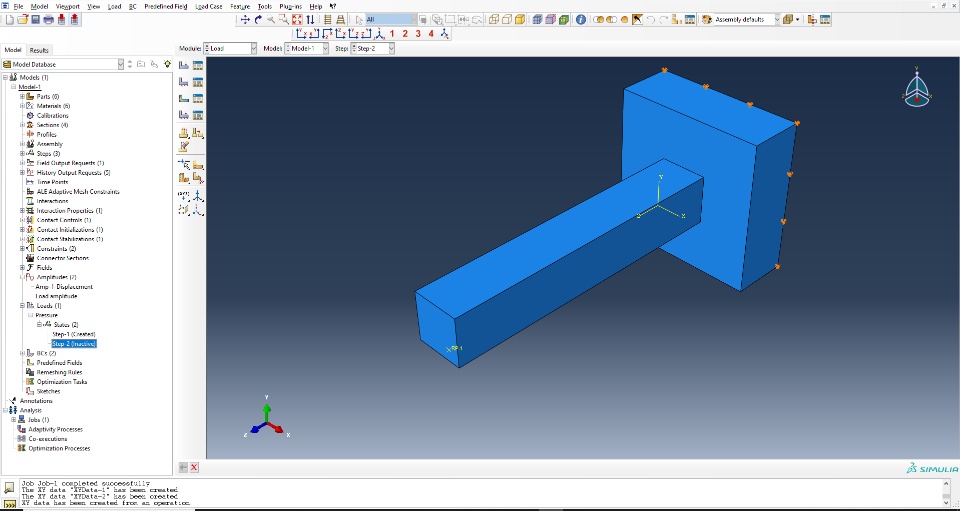Expand the Parts (6) tree node

pos(22,97)
